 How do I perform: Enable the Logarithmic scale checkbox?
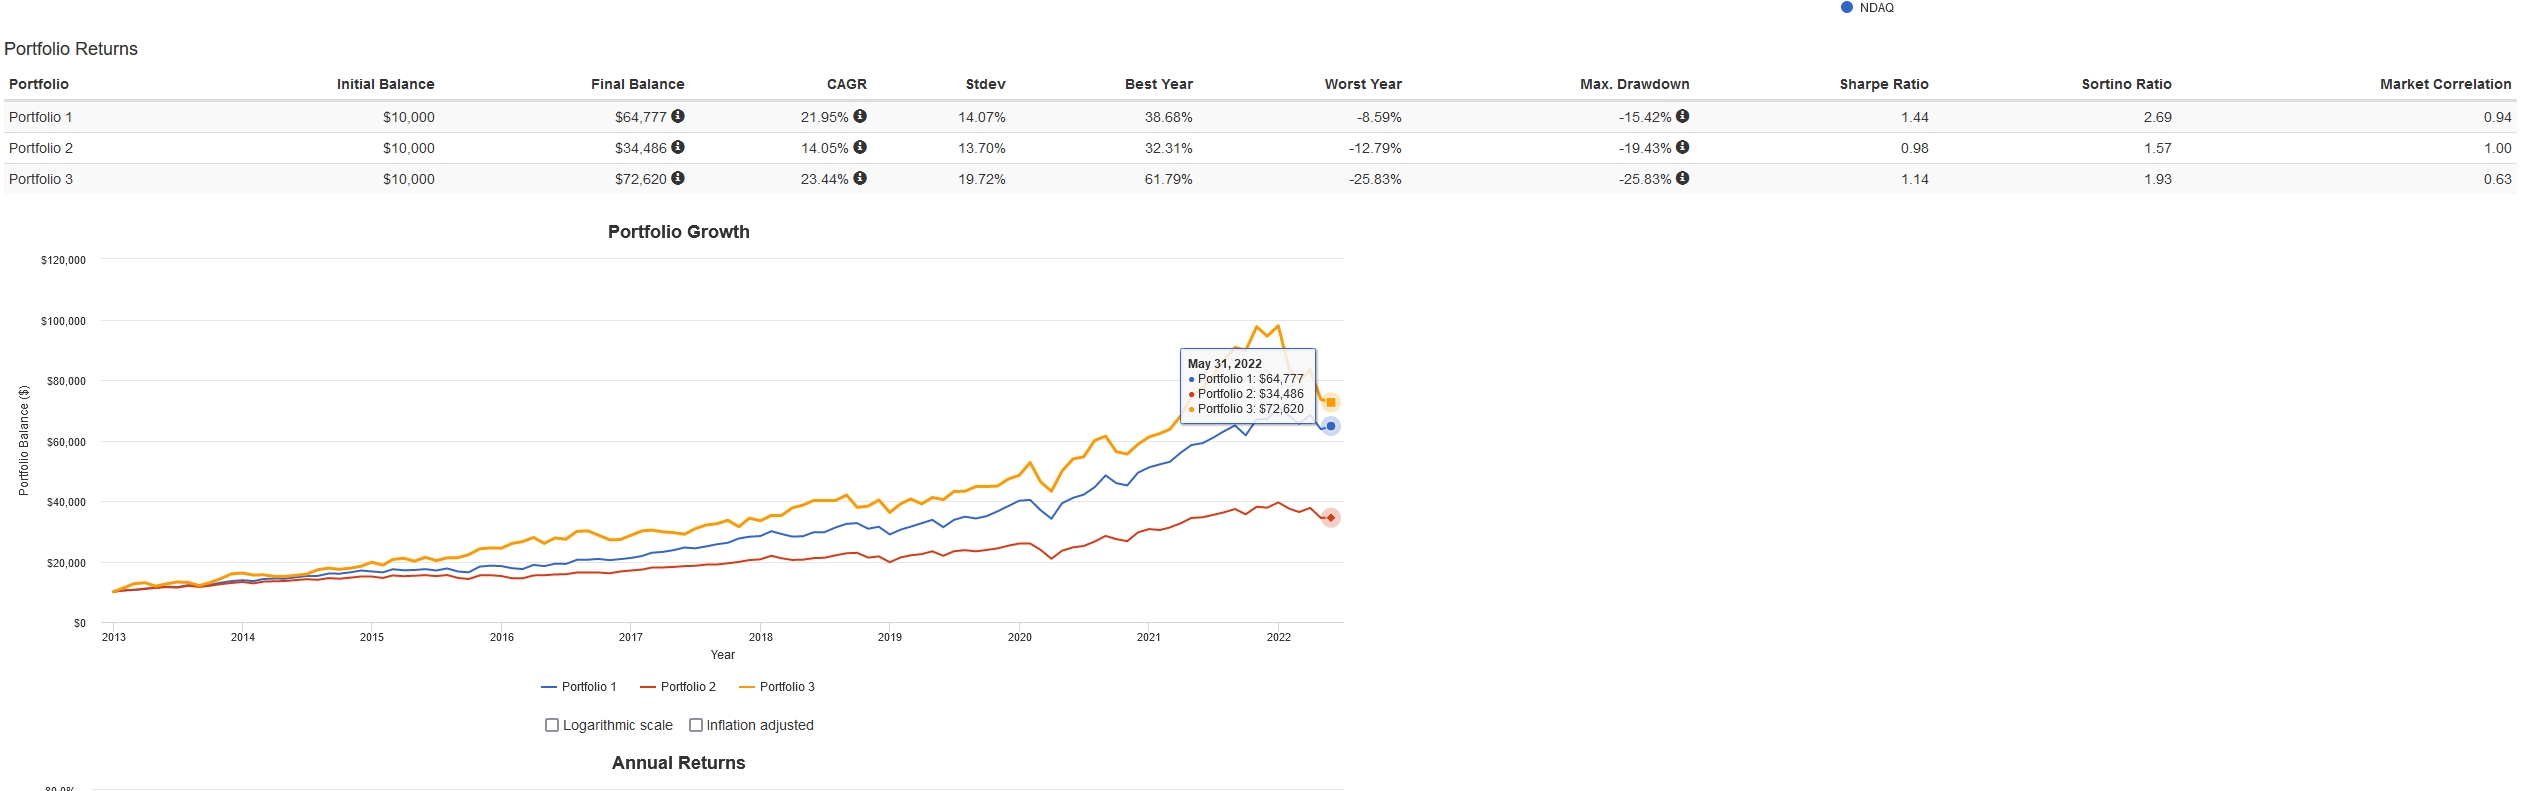click(552, 725)
